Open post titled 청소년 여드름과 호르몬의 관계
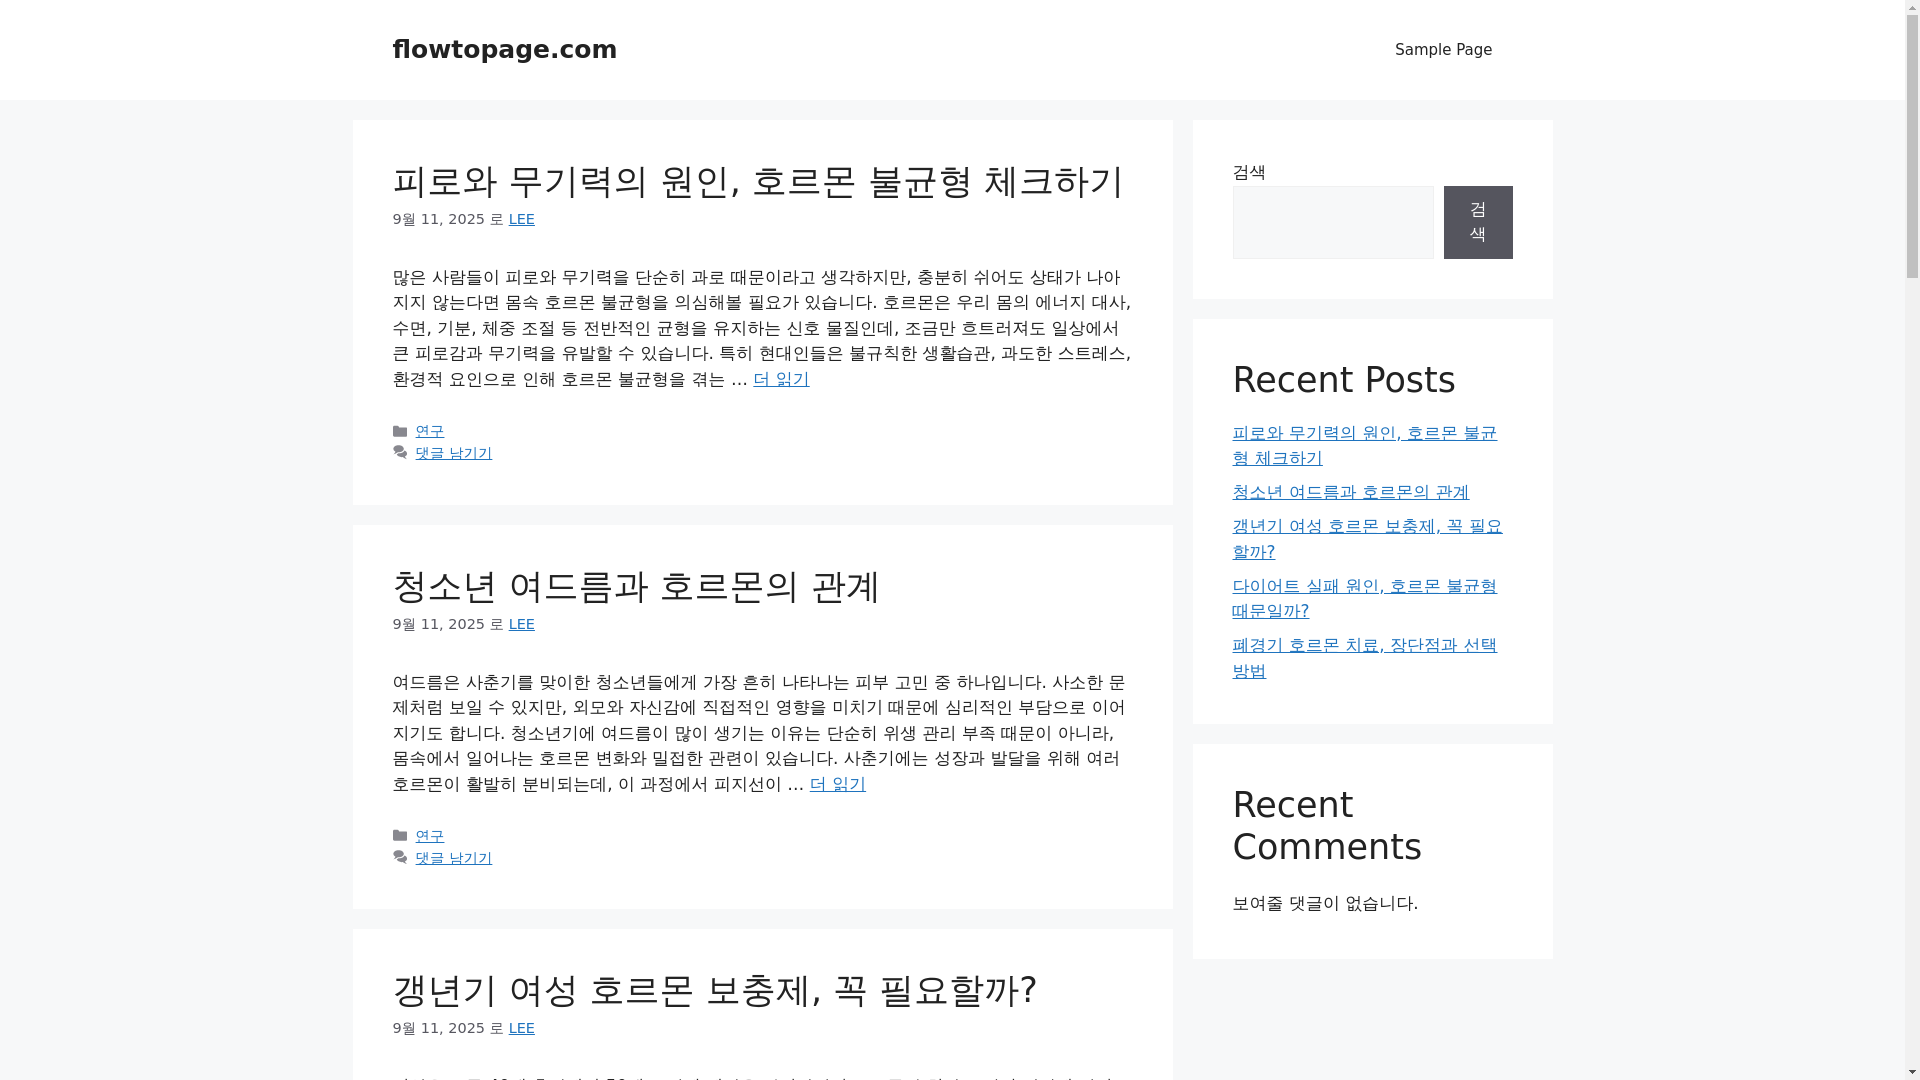This screenshot has width=1920, height=1080. [636, 586]
